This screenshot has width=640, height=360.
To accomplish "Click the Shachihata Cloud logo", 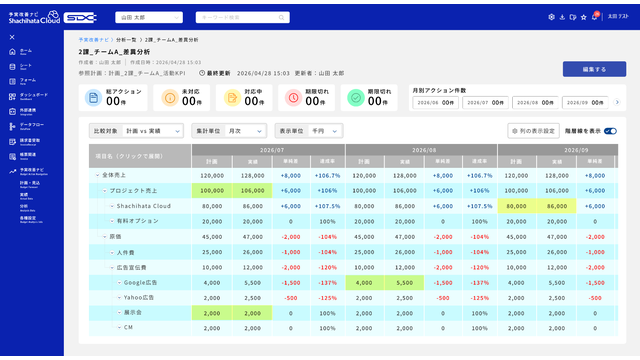I will 34,17.
